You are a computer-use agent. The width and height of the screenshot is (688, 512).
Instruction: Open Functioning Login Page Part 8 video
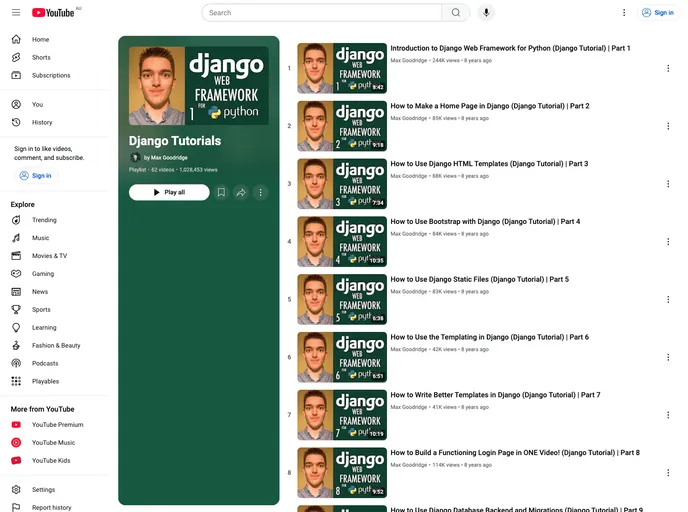(515, 452)
